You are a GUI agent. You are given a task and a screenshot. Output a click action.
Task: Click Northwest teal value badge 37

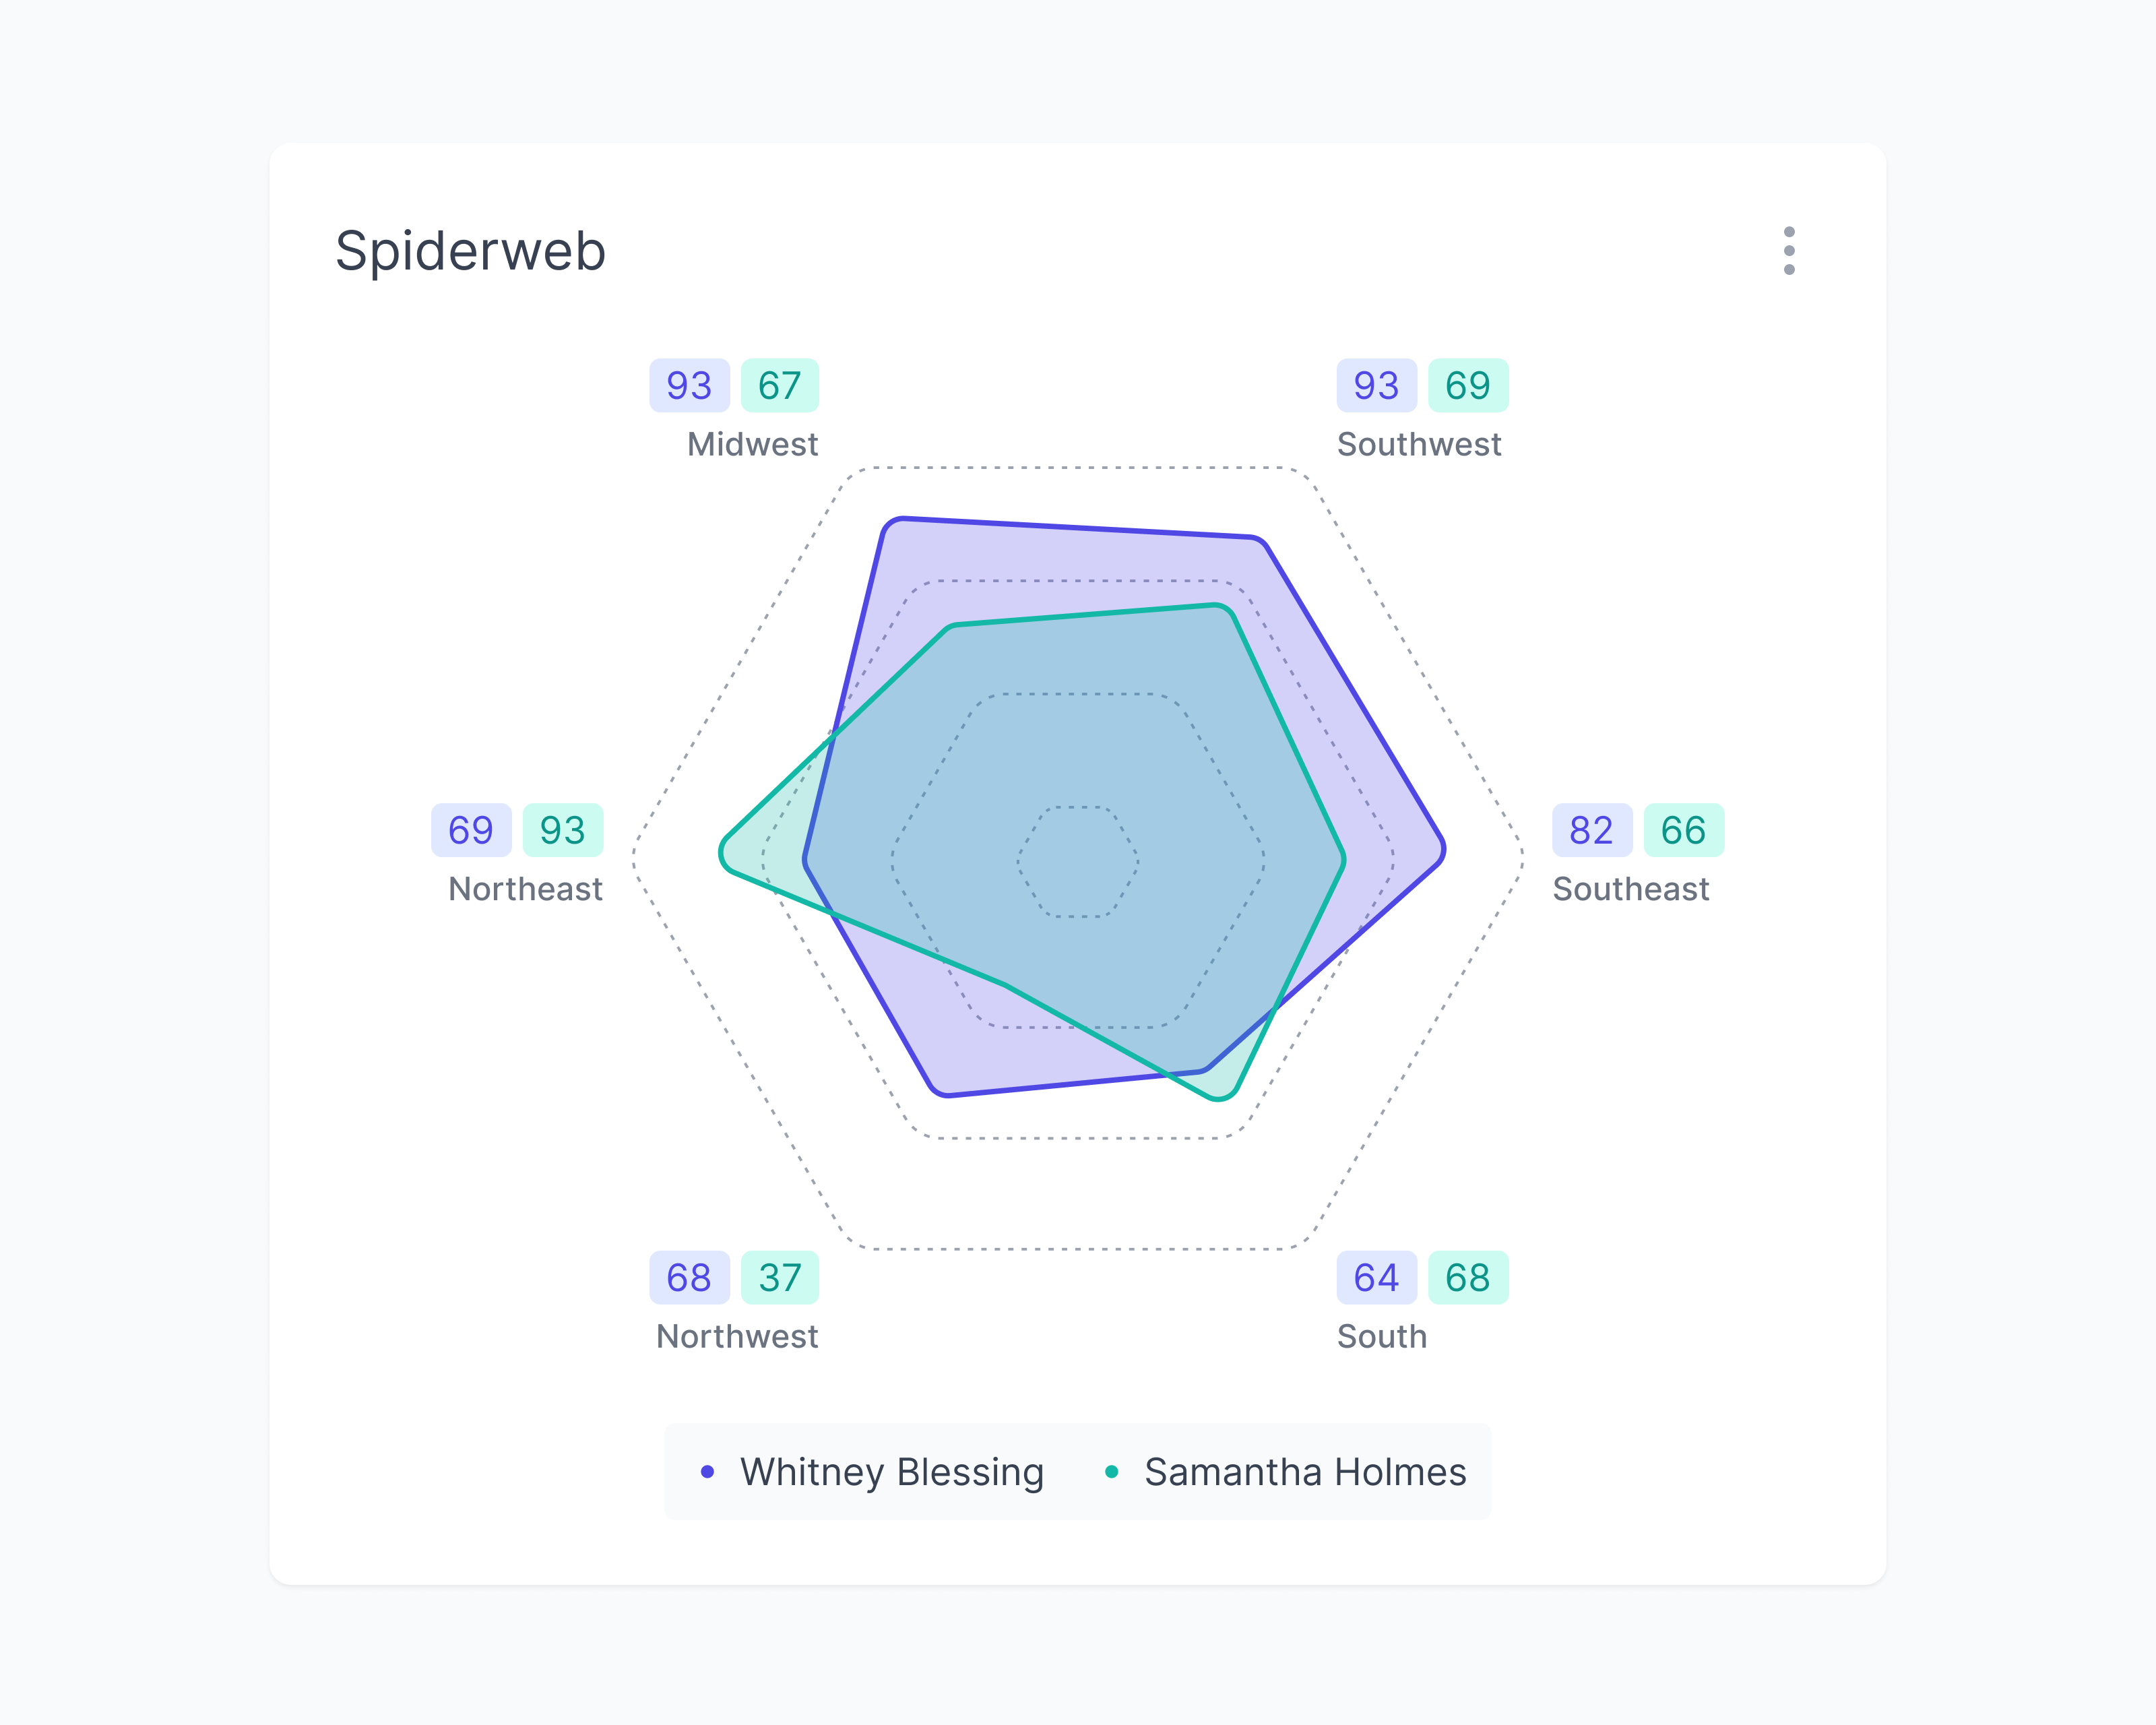point(780,1278)
